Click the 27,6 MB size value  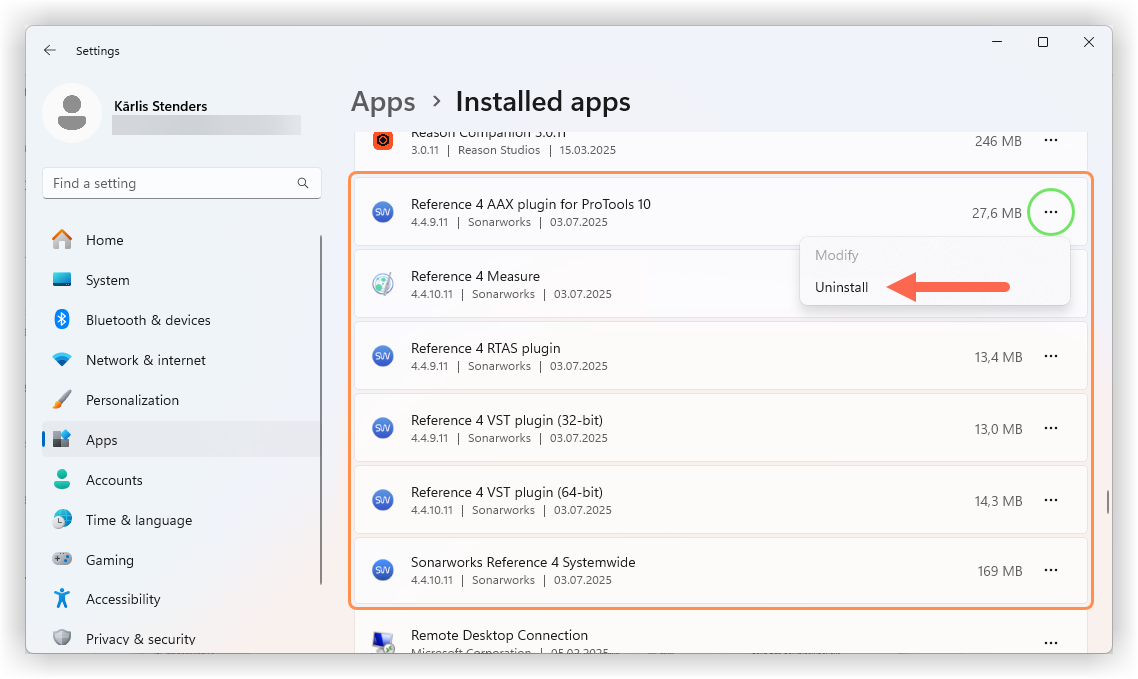[996, 213]
